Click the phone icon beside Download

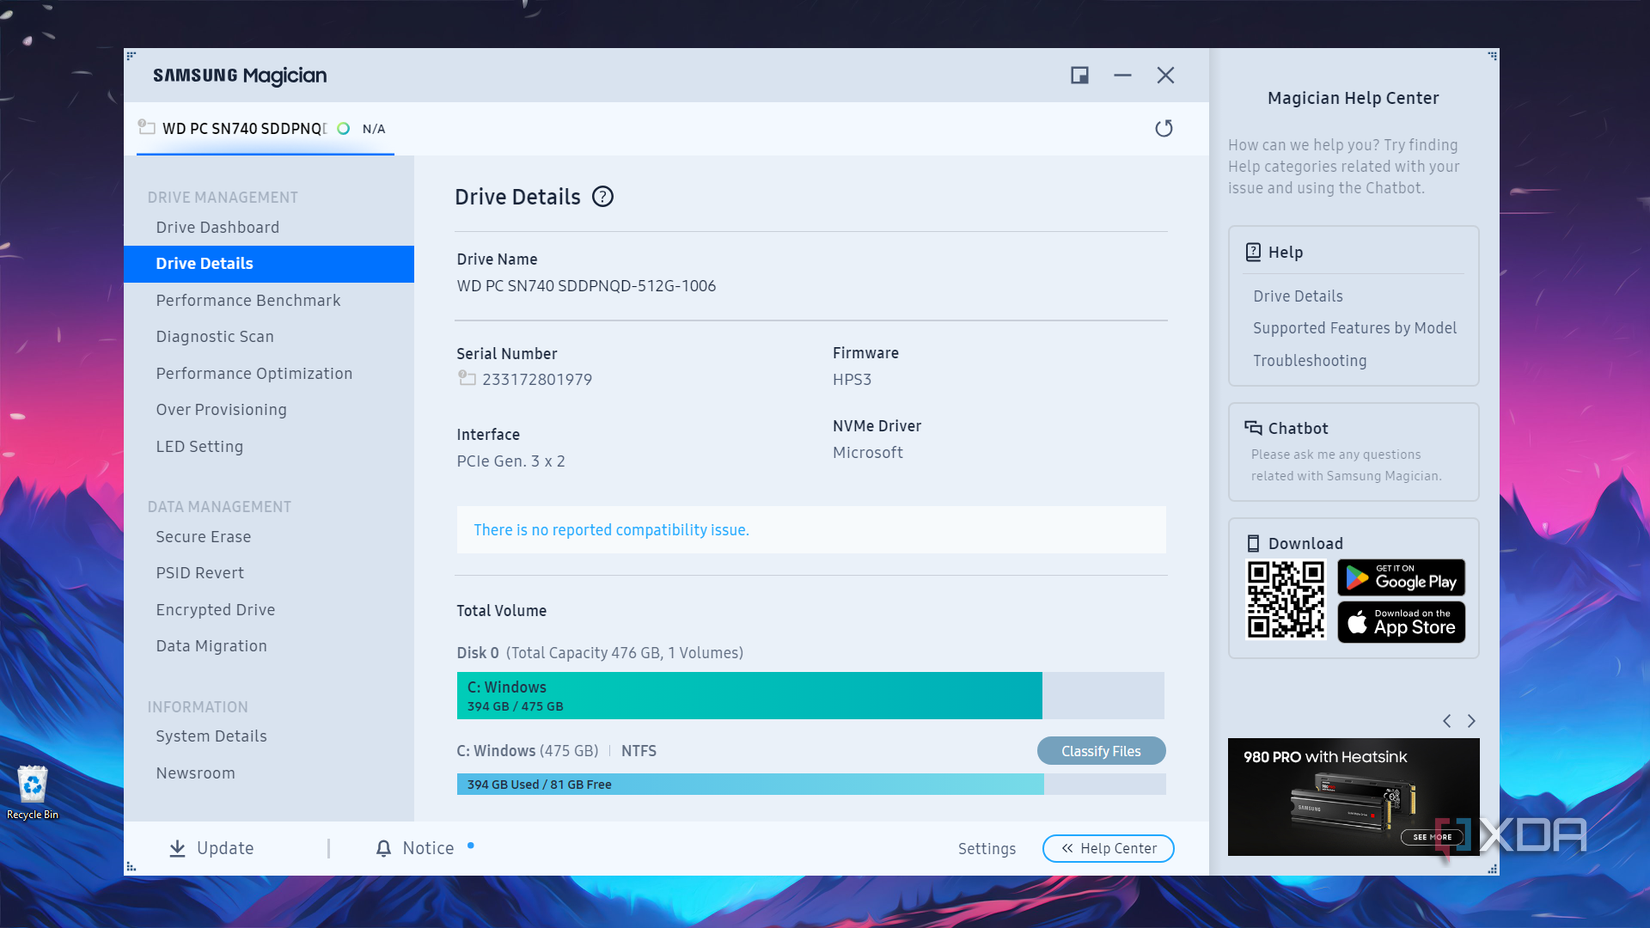click(x=1253, y=544)
